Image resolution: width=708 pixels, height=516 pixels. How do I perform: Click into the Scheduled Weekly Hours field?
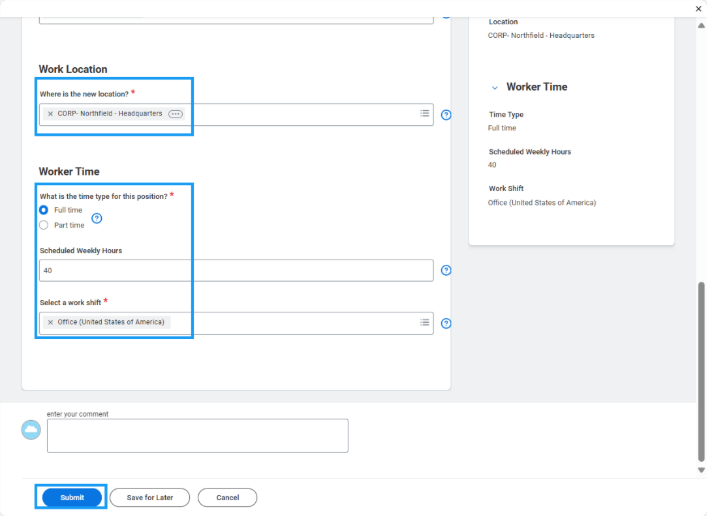(236, 270)
